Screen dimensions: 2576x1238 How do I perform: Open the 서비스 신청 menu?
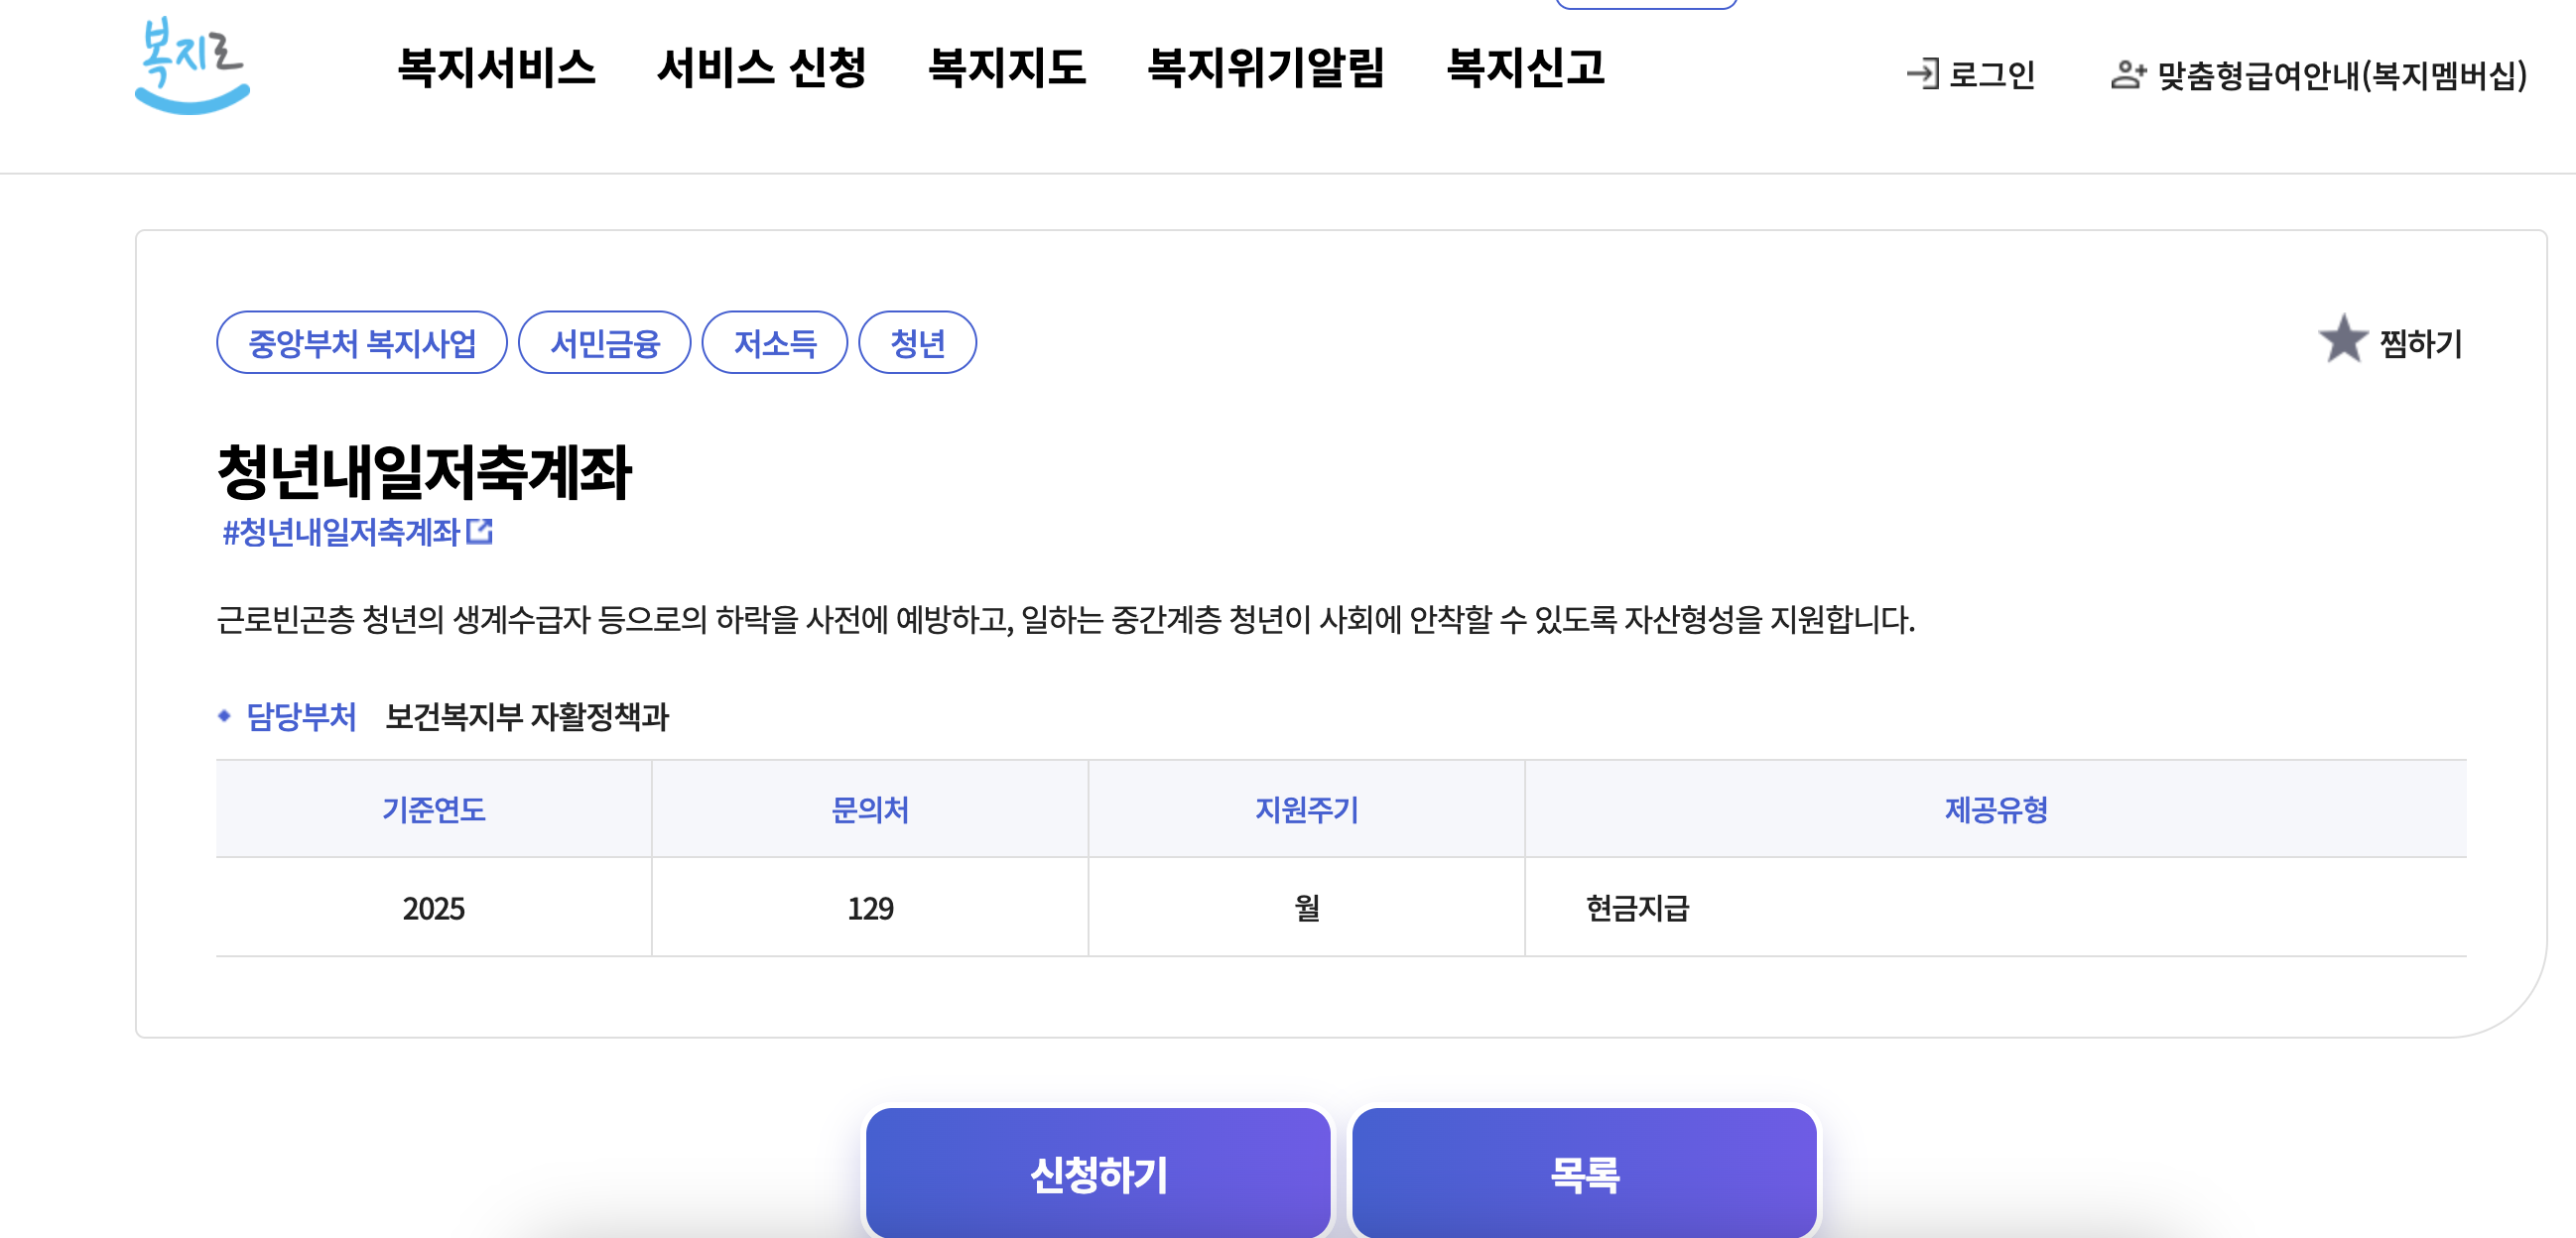coord(765,68)
